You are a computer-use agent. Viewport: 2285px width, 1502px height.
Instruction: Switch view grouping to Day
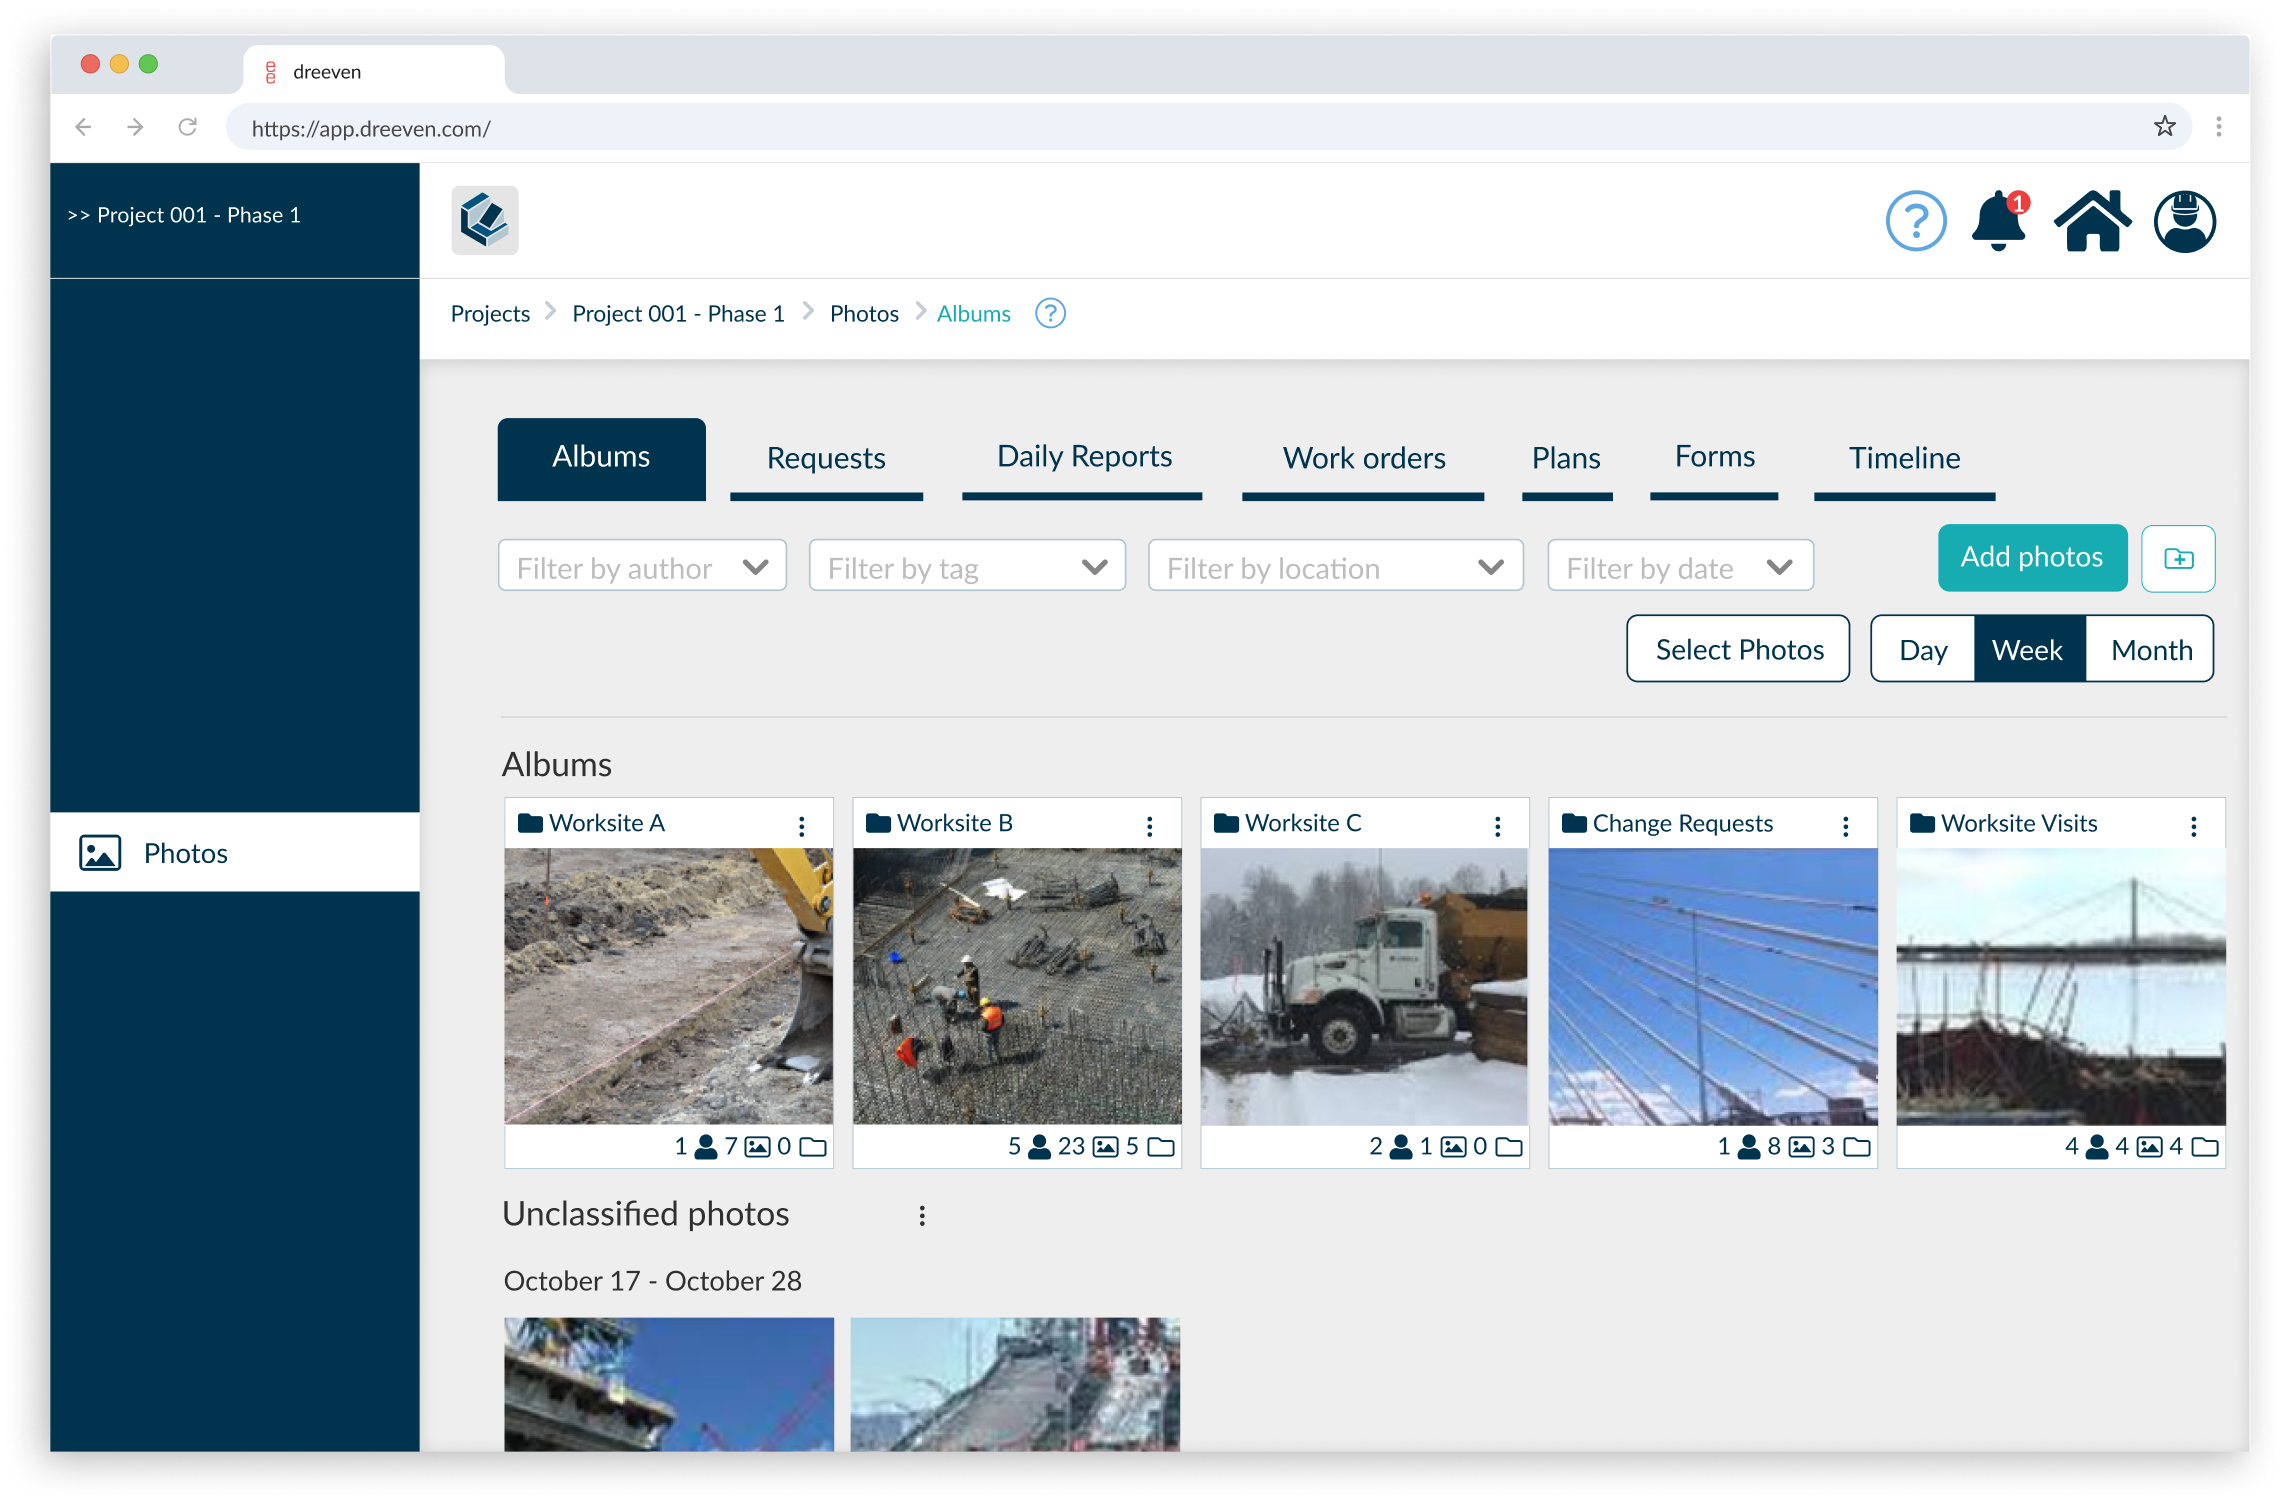(x=1923, y=649)
